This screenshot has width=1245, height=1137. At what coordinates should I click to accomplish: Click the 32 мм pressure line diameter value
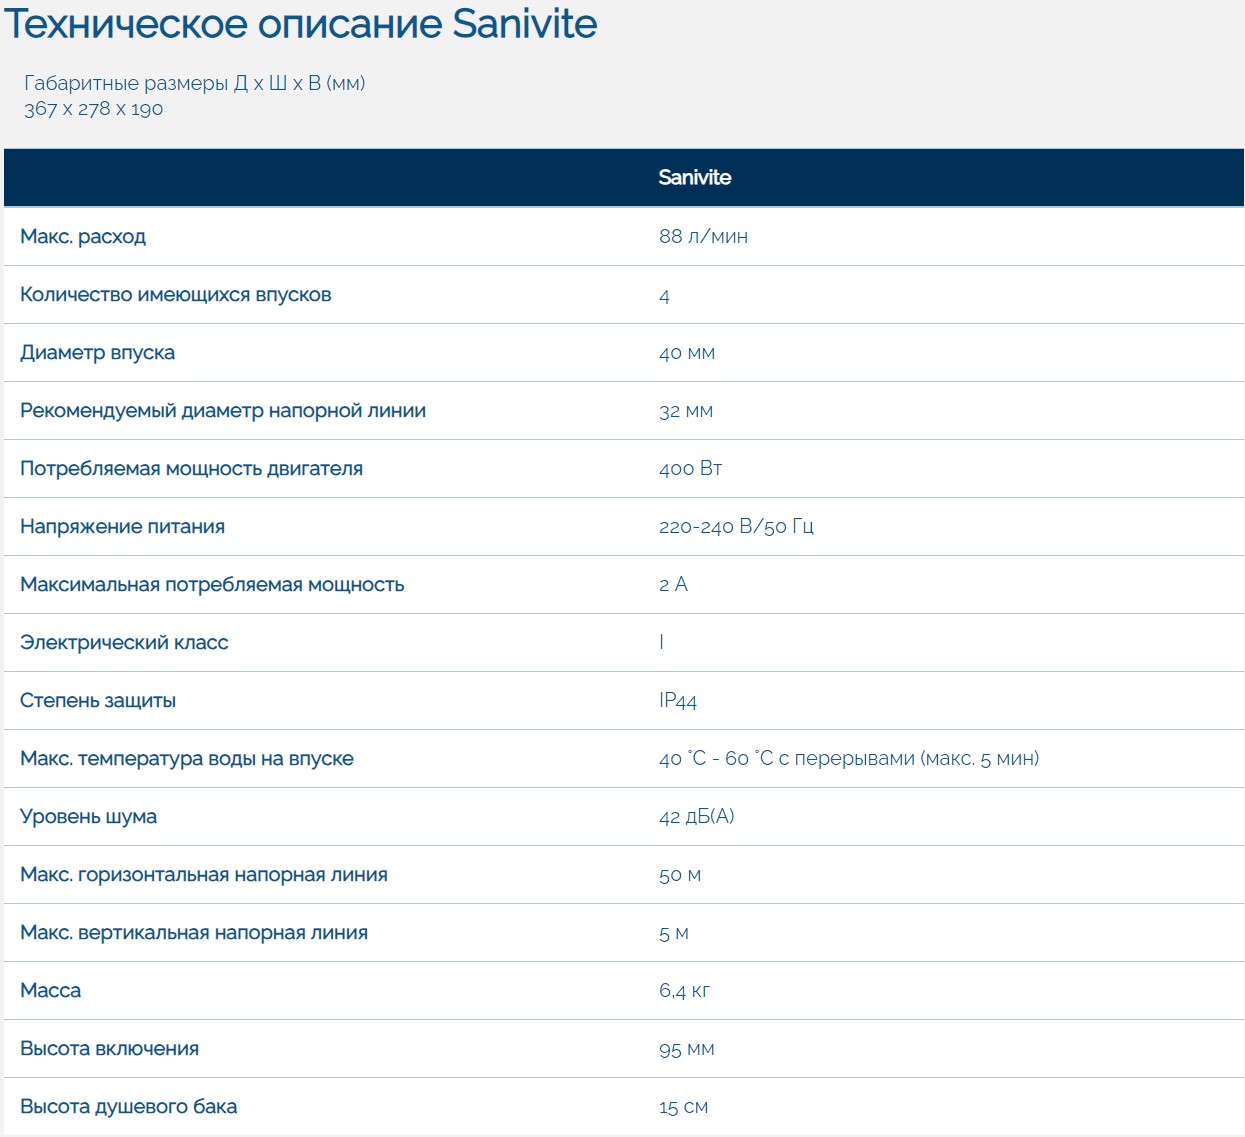coord(685,411)
